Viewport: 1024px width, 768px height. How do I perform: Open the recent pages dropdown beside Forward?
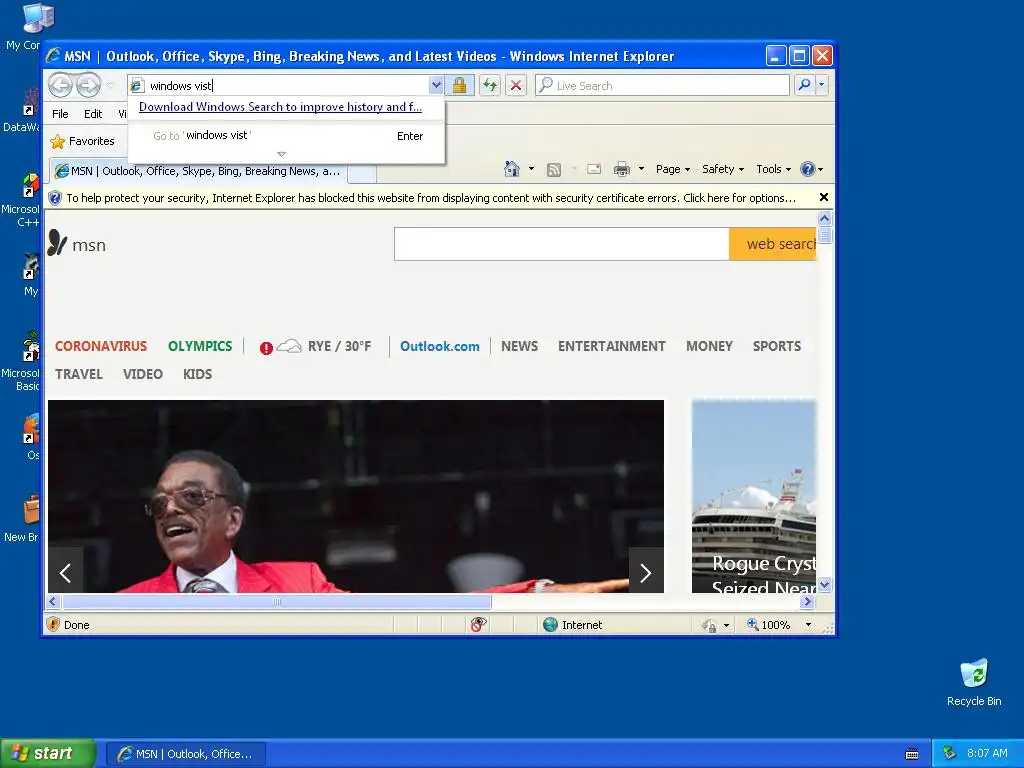(110, 86)
